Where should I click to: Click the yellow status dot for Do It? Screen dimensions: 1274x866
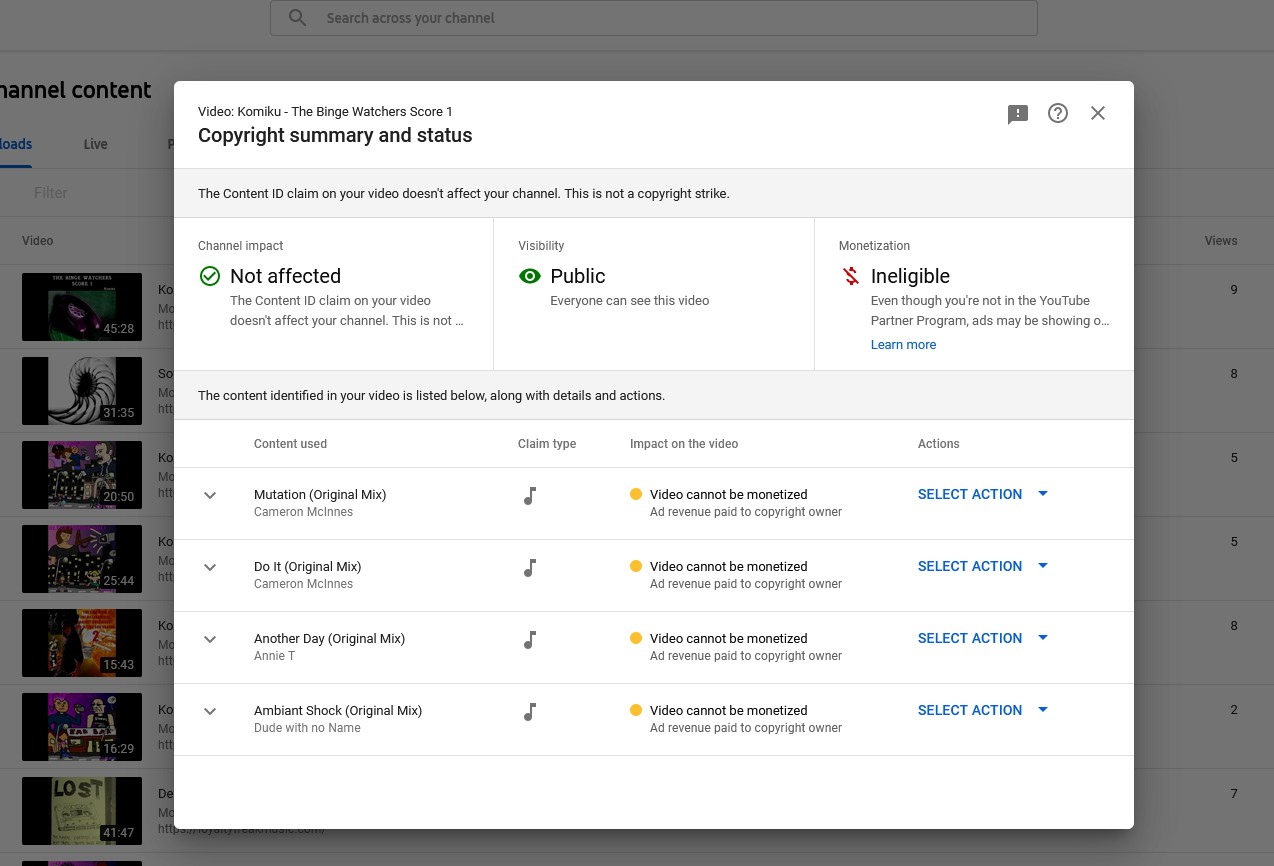click(636, 566)
